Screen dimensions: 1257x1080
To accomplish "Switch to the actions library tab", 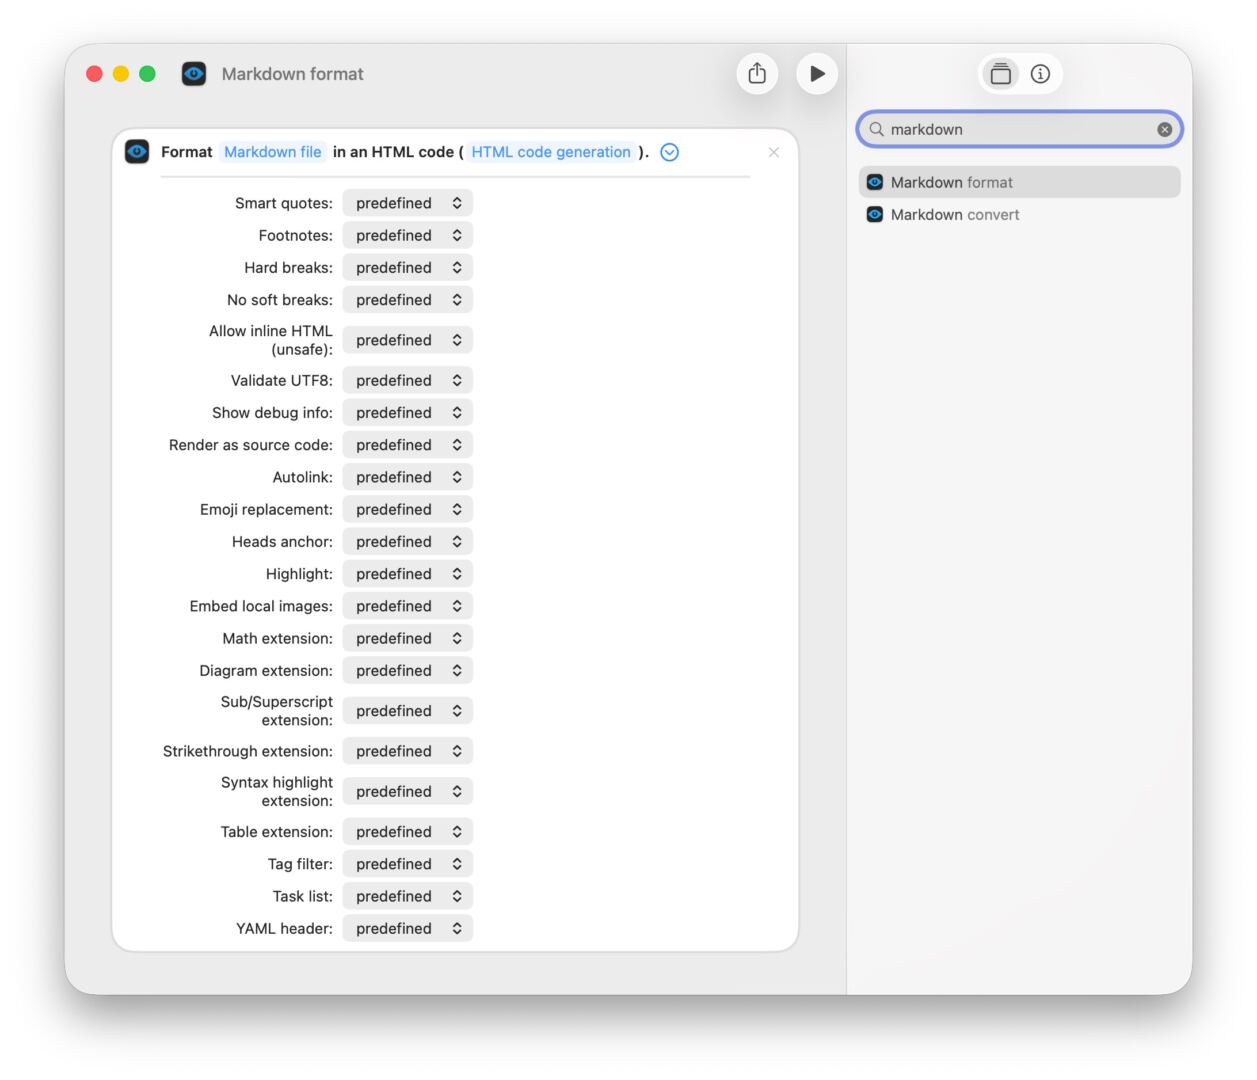I will [x=1000, y=73].
